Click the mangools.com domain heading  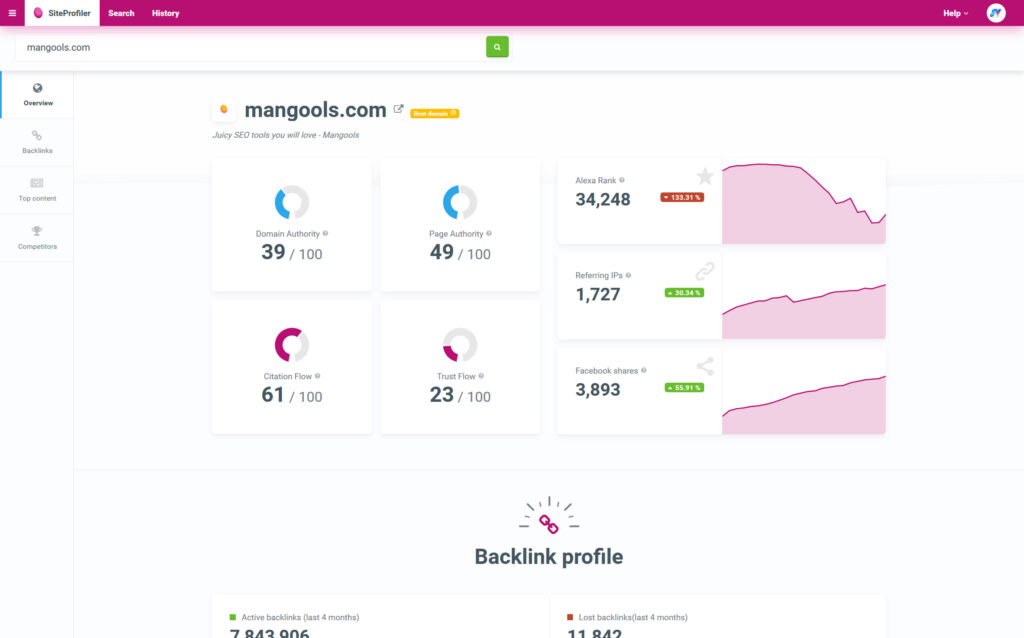pyautogui.click(x=315, y=110)
